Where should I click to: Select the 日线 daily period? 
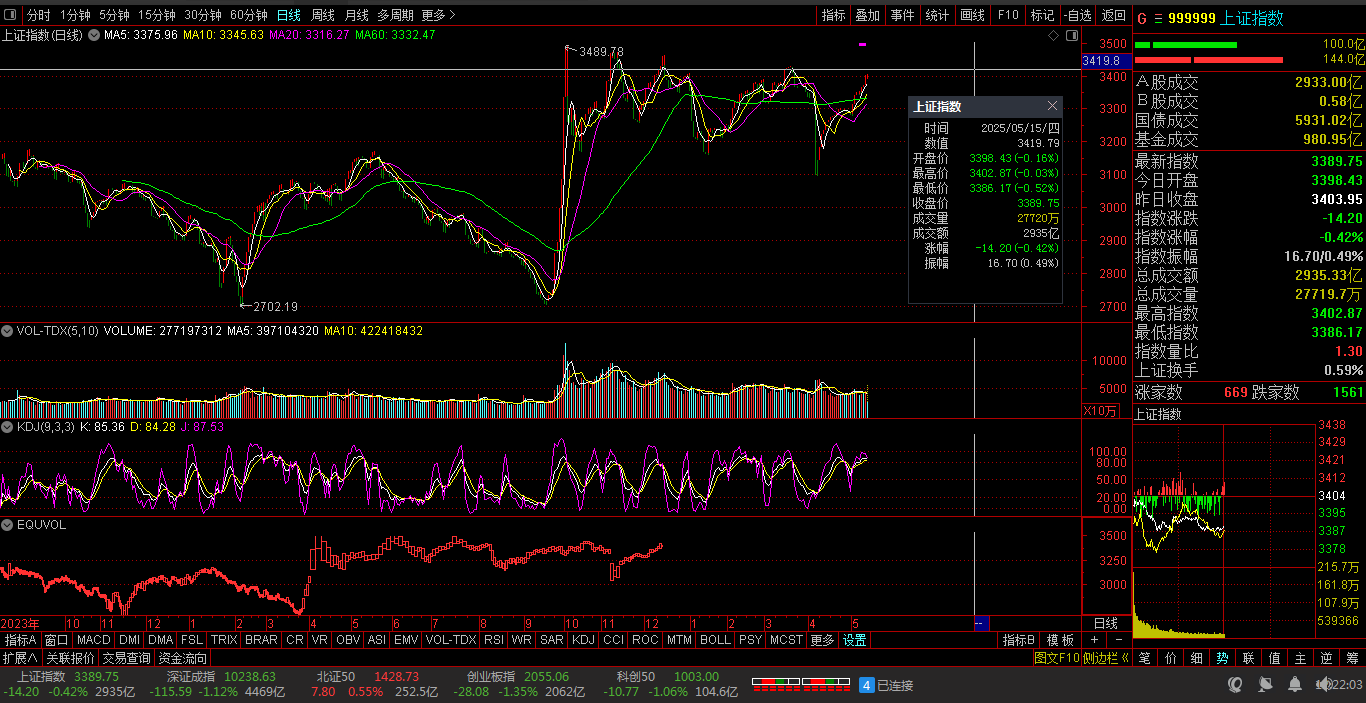point(289,15)
